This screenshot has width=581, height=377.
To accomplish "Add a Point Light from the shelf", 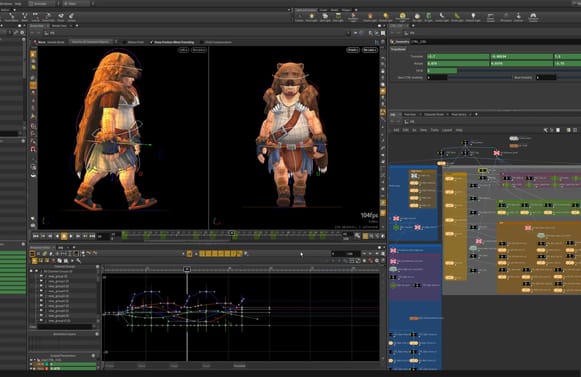I will click(x=312, y=17).
